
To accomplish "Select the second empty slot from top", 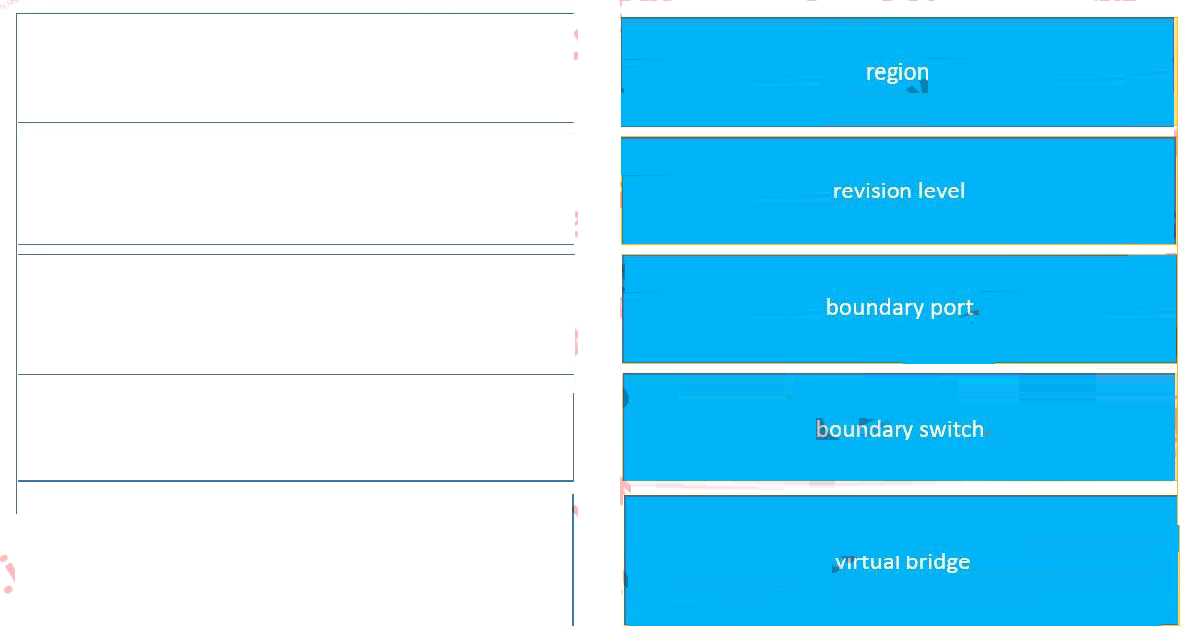I will click(295, 183).
